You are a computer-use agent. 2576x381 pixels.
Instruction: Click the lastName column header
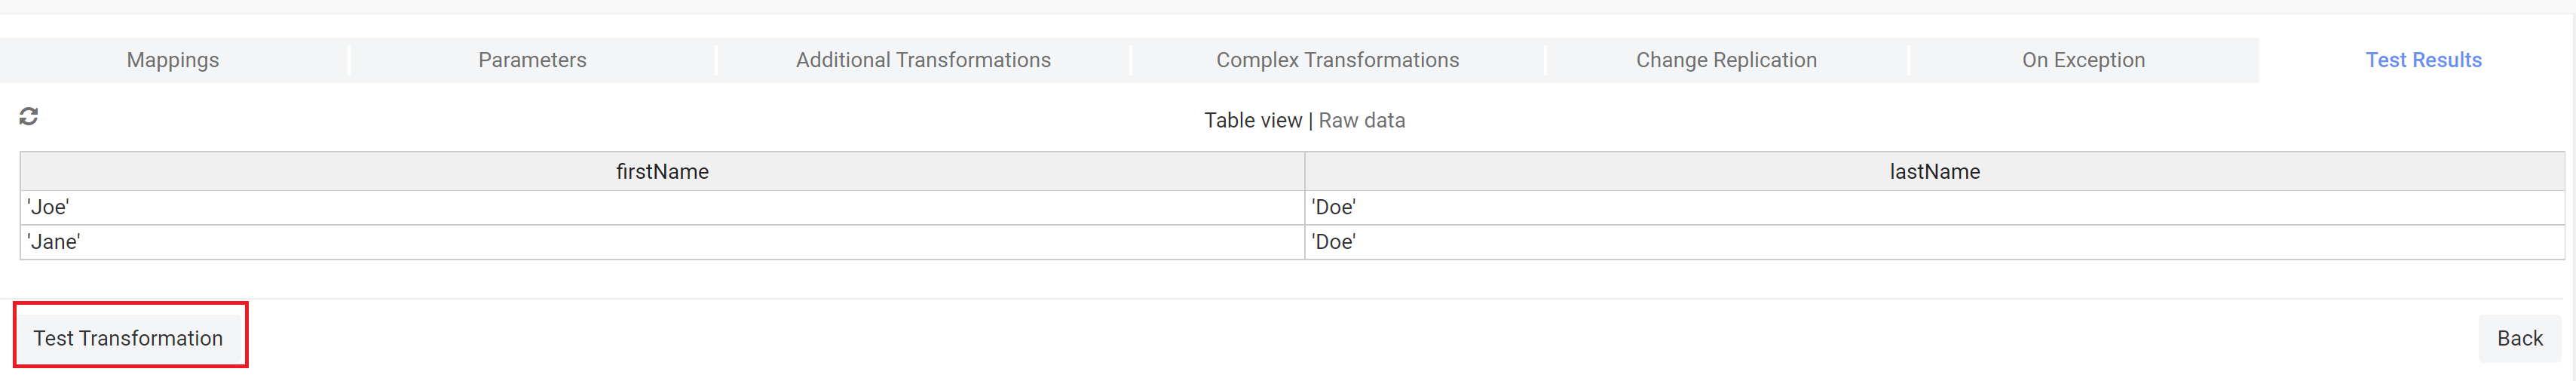click(x=1934, y=171)
